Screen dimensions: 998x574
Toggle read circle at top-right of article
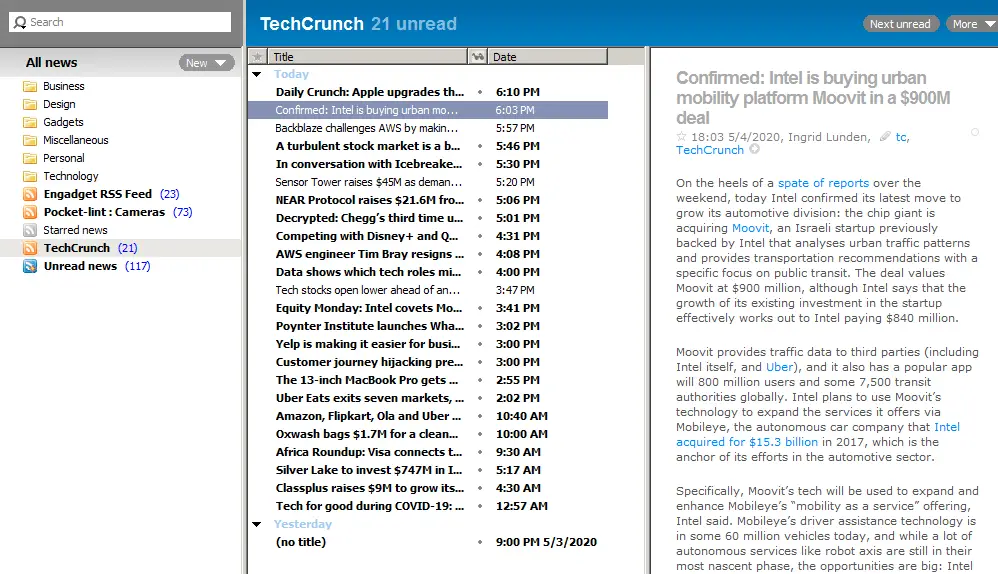pos(974,132)
